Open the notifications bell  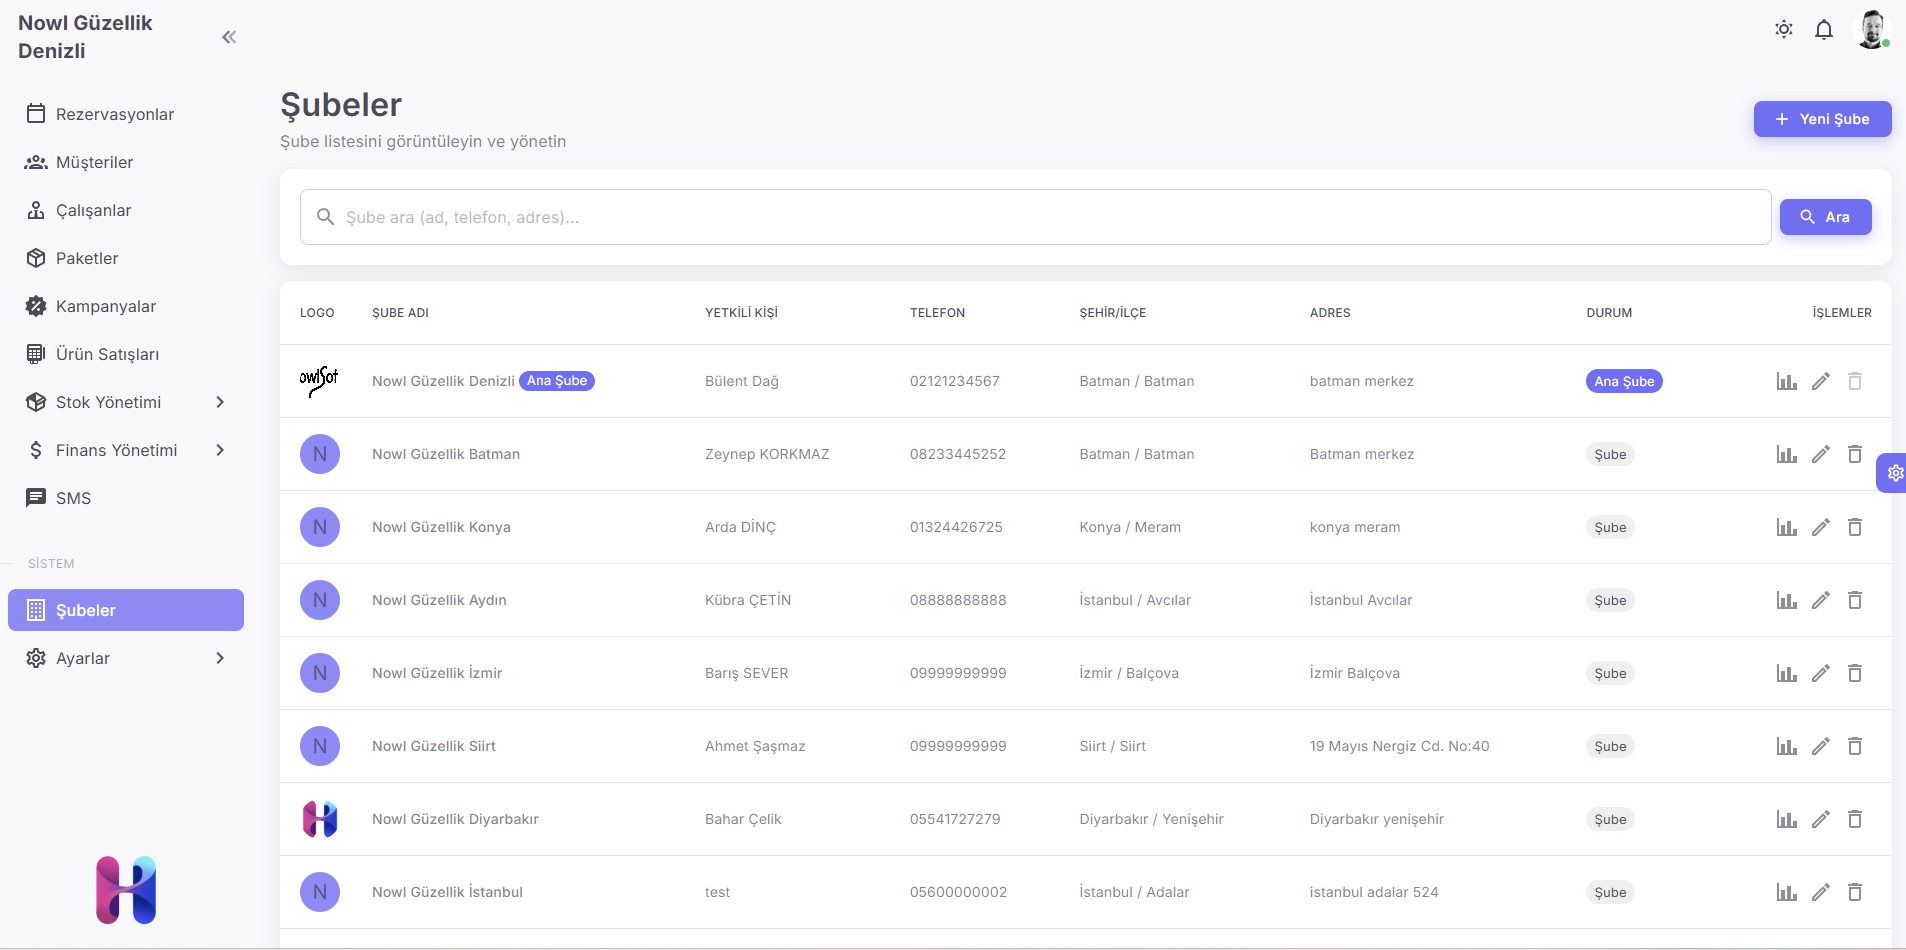click(x=1823, y=30)
